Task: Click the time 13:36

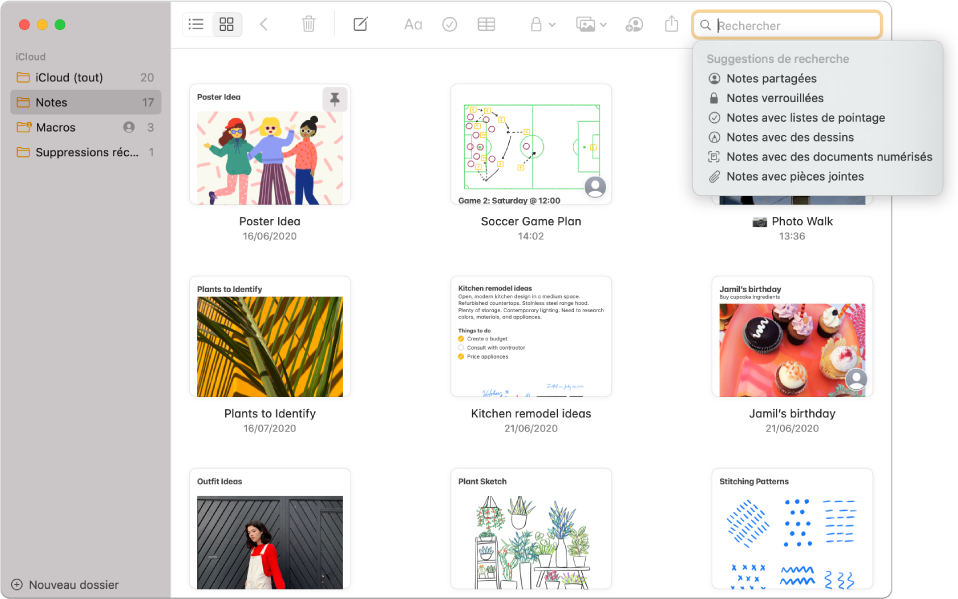Action: (792, 236)
